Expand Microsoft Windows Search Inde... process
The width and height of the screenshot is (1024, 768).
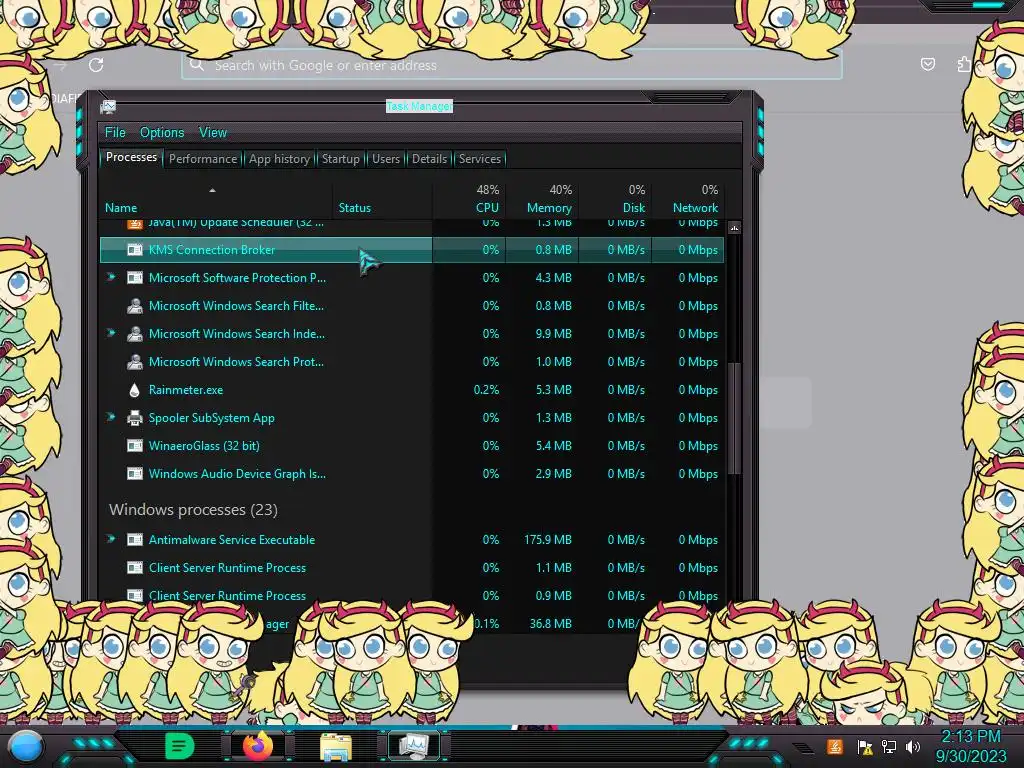click(111, 333)
